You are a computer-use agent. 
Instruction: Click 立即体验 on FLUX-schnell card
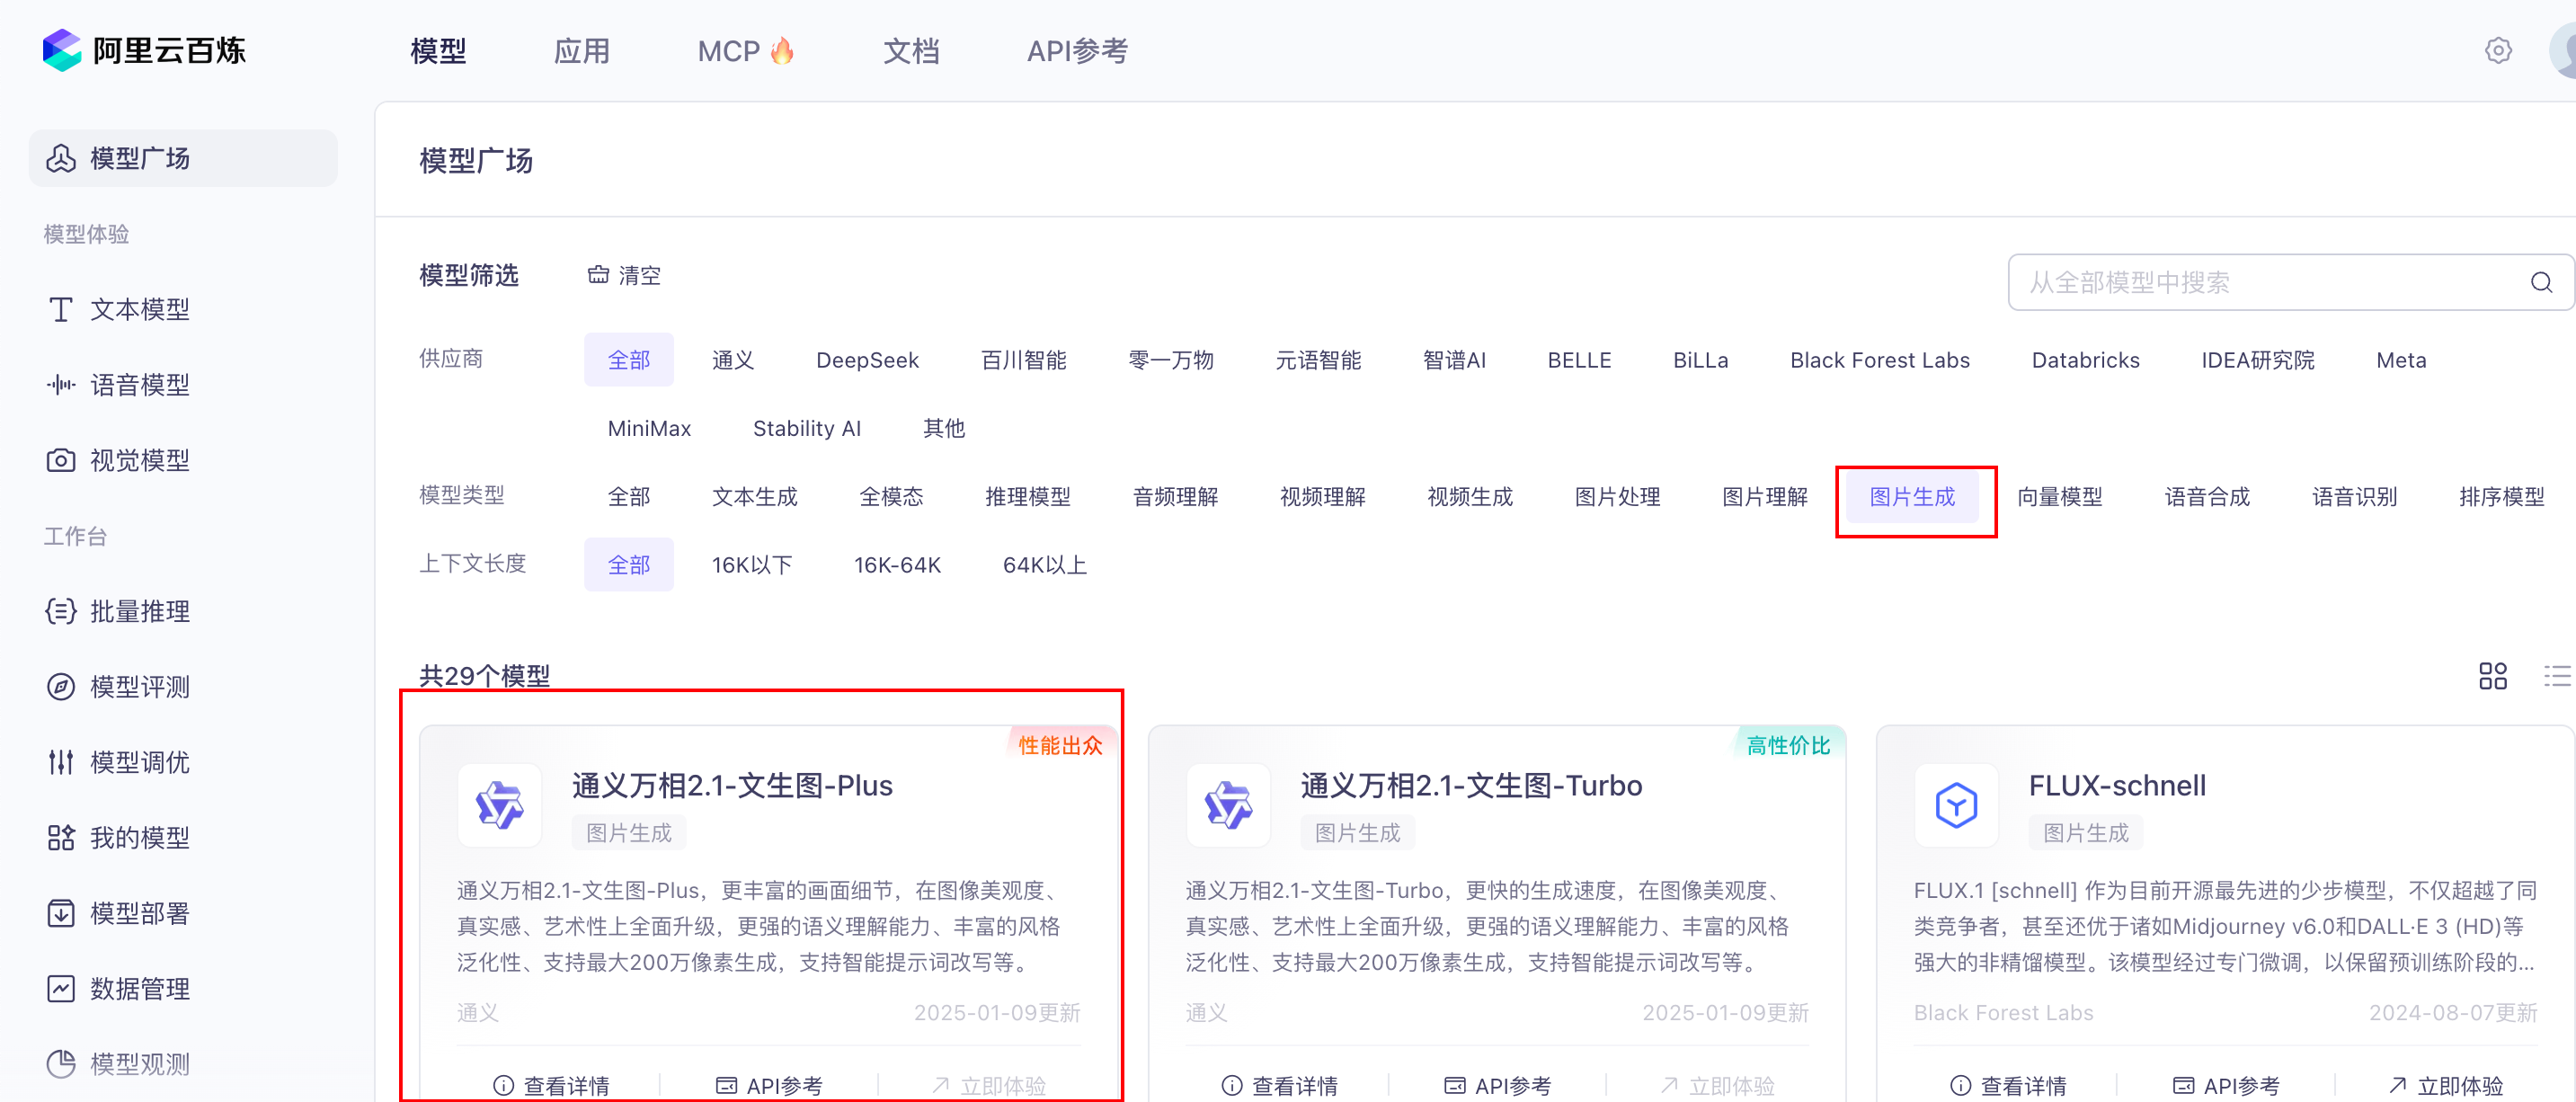point(2445,1085)
